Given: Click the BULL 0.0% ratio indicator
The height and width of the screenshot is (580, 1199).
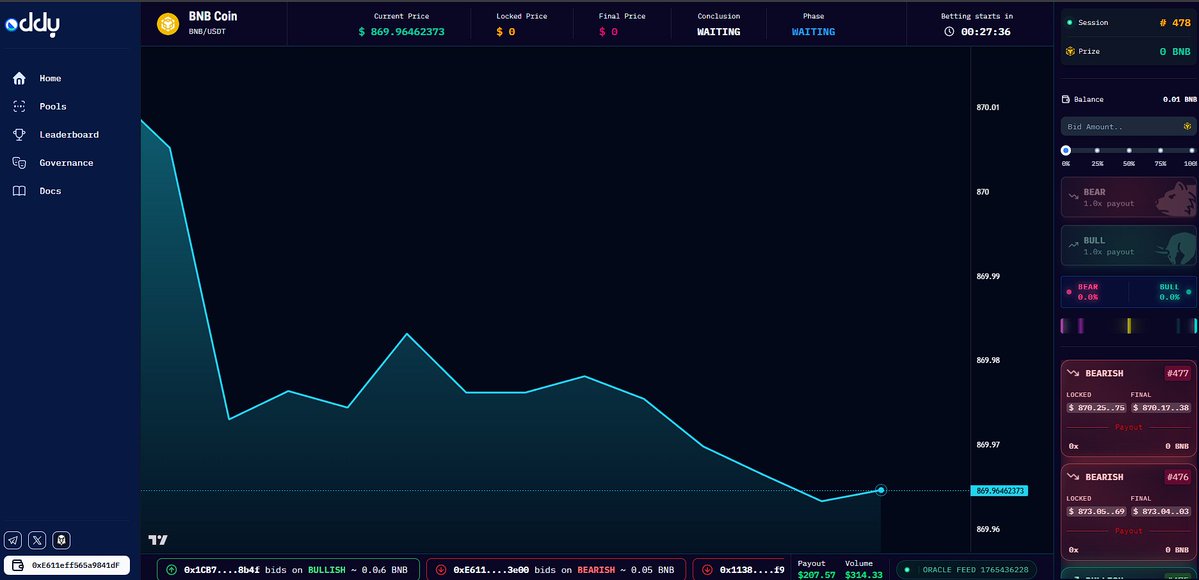Looking at the screenshot, I should 1174,292.
